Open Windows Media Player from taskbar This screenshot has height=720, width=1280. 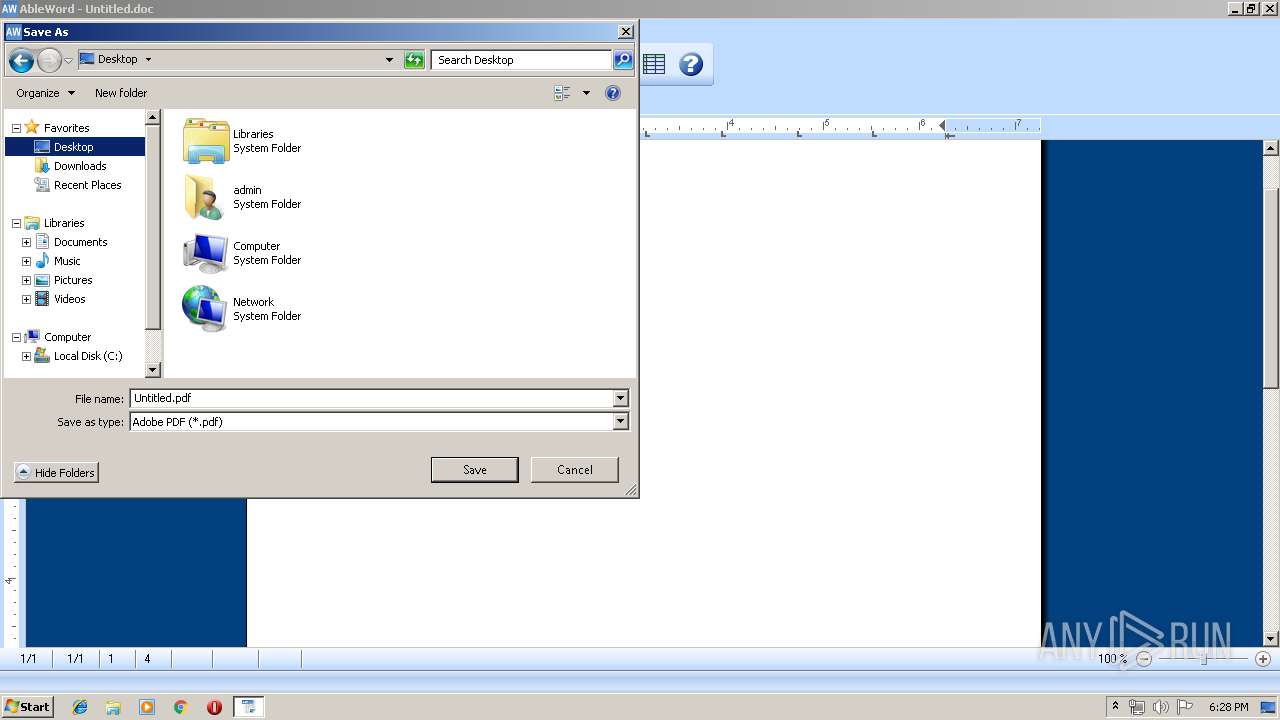tap(147, 707)
